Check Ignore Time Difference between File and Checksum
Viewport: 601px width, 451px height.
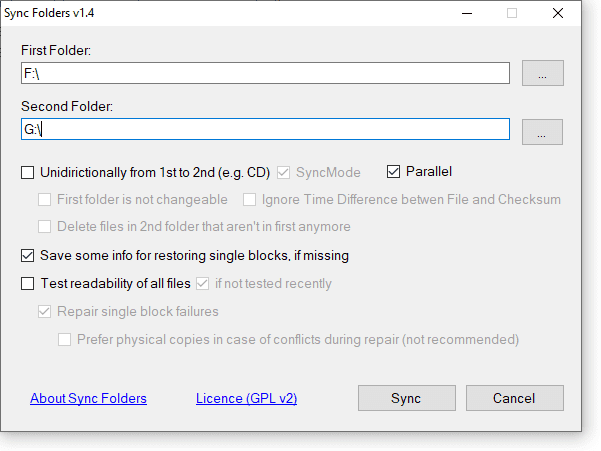click(249, 199)
